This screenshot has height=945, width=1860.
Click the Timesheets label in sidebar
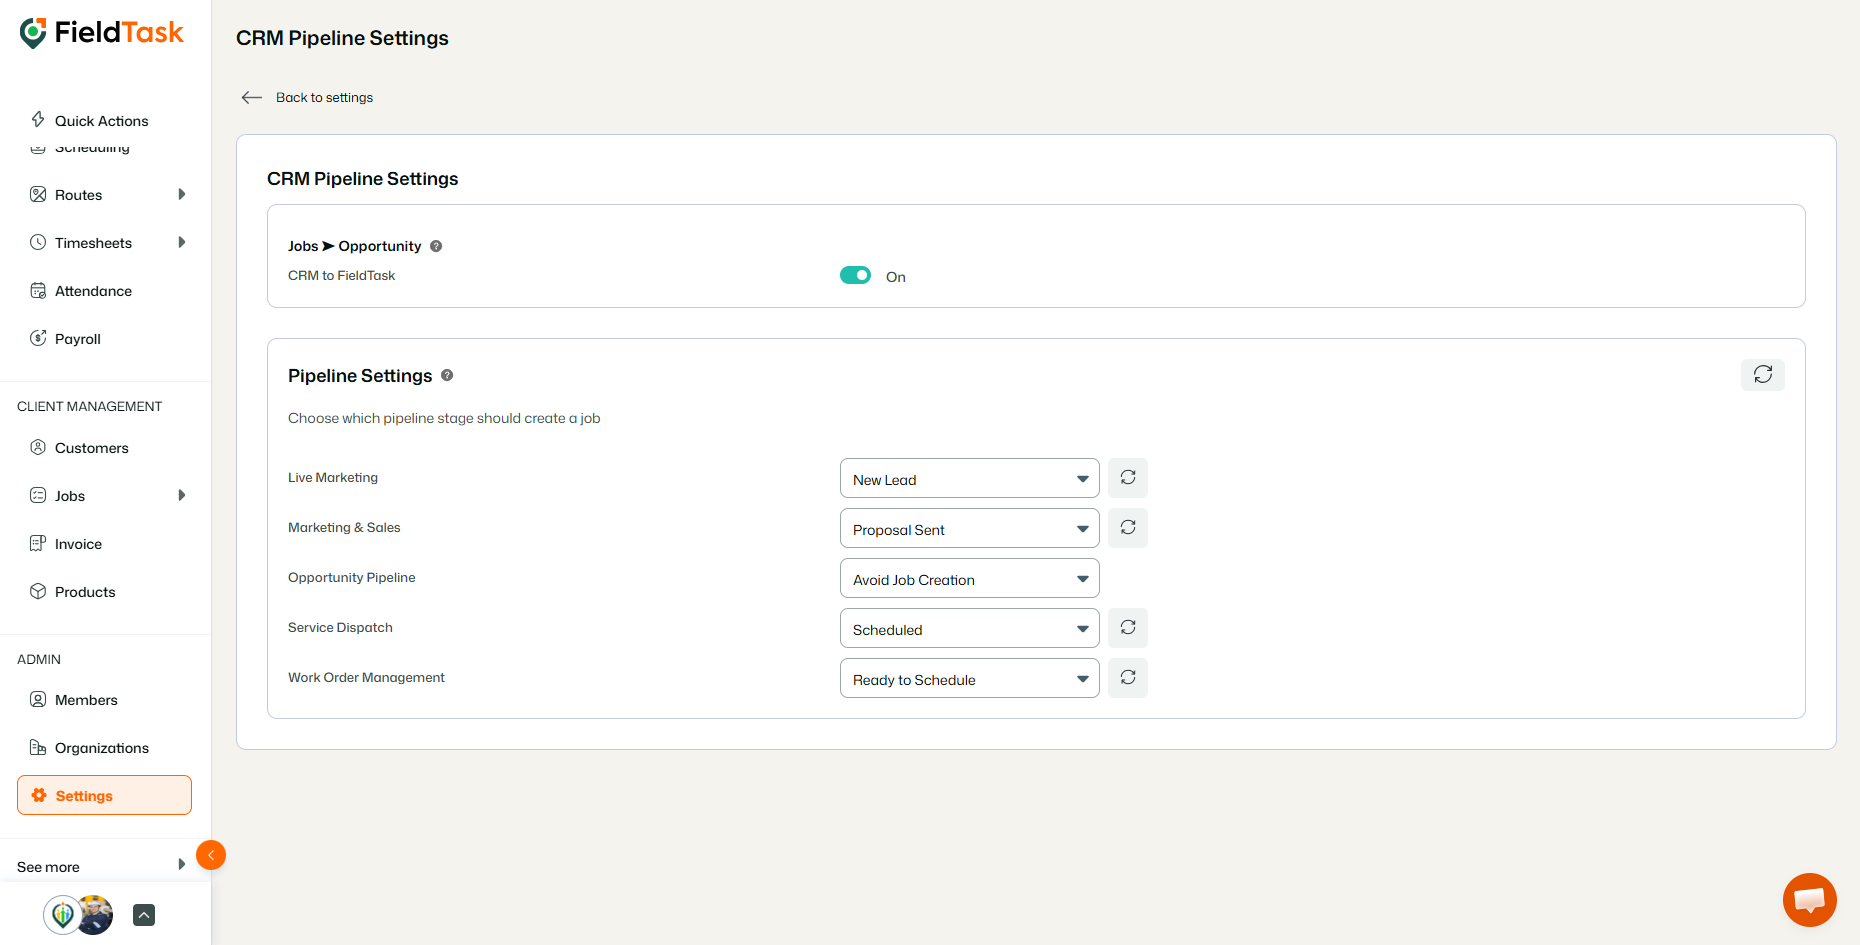click(93, 243)
